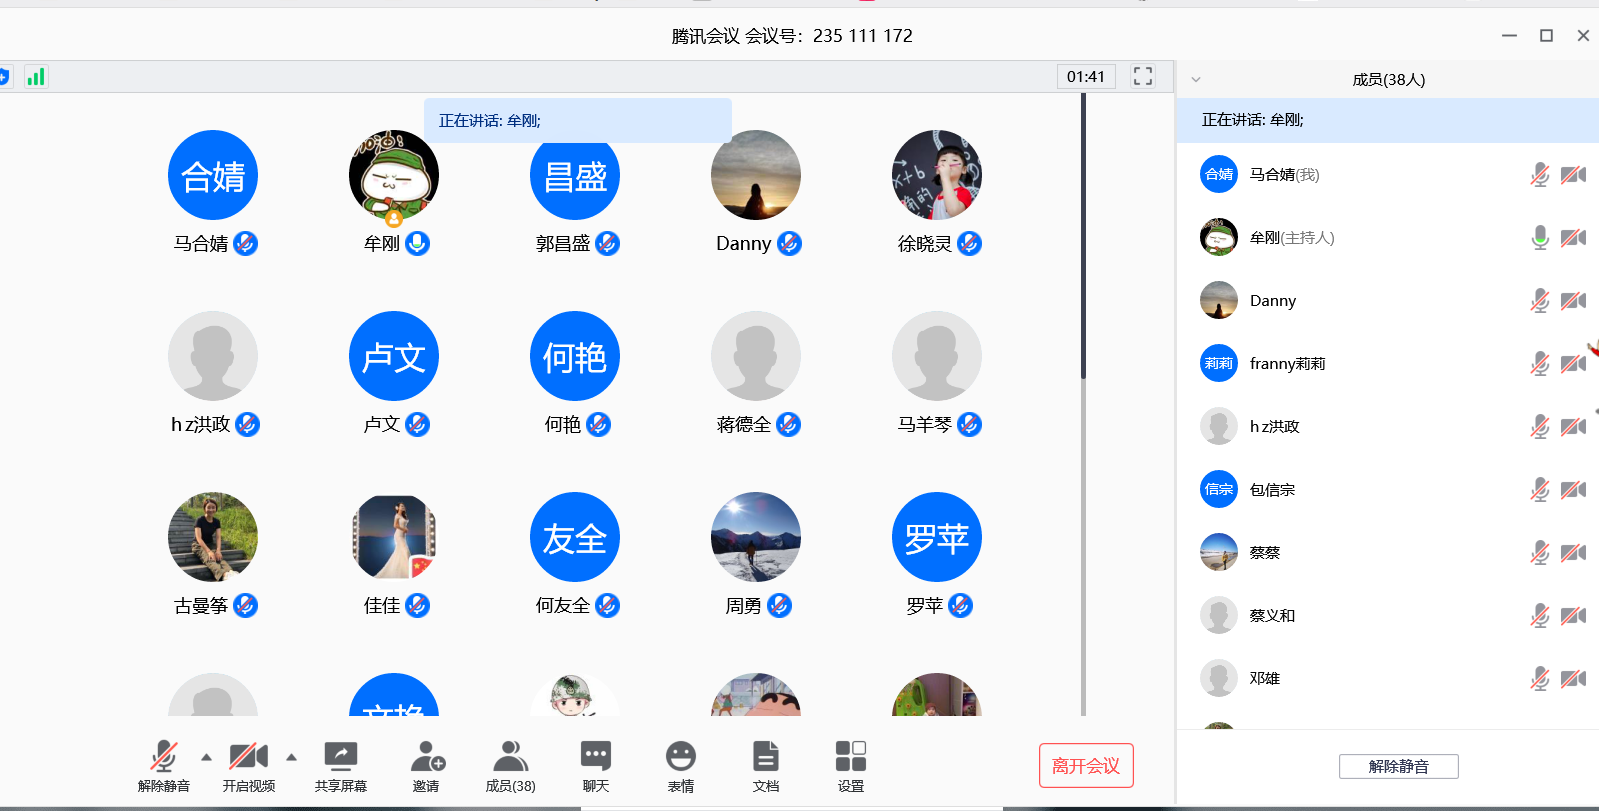Click the participant grid vertical scrollbar
The height and width of the screenshot is (811, 1599).
[x=1083, y=240]
